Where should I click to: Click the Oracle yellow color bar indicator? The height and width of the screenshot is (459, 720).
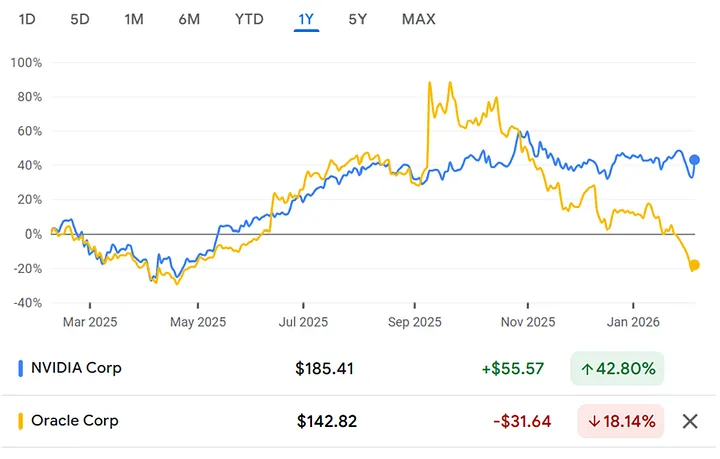click(21, 421)
